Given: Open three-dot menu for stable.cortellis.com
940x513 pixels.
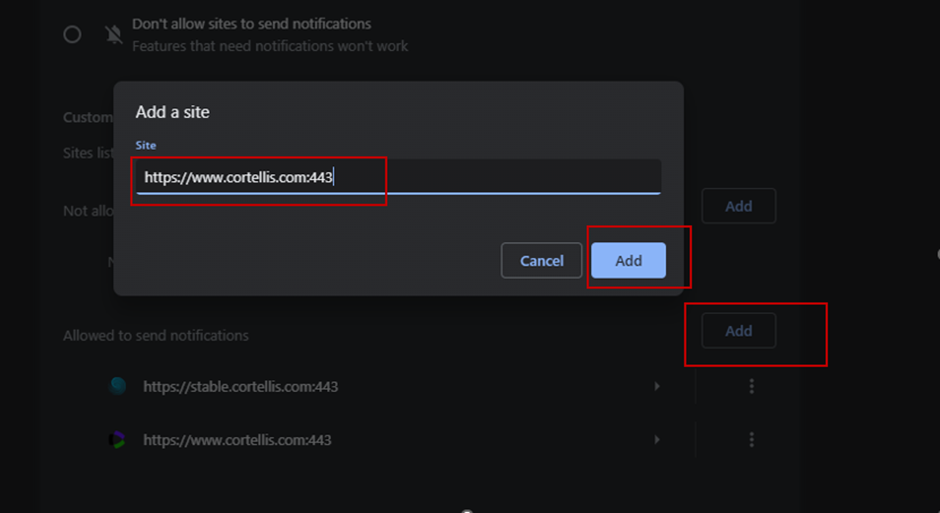Looking at the screenshot, I should [x=752, y=386].
